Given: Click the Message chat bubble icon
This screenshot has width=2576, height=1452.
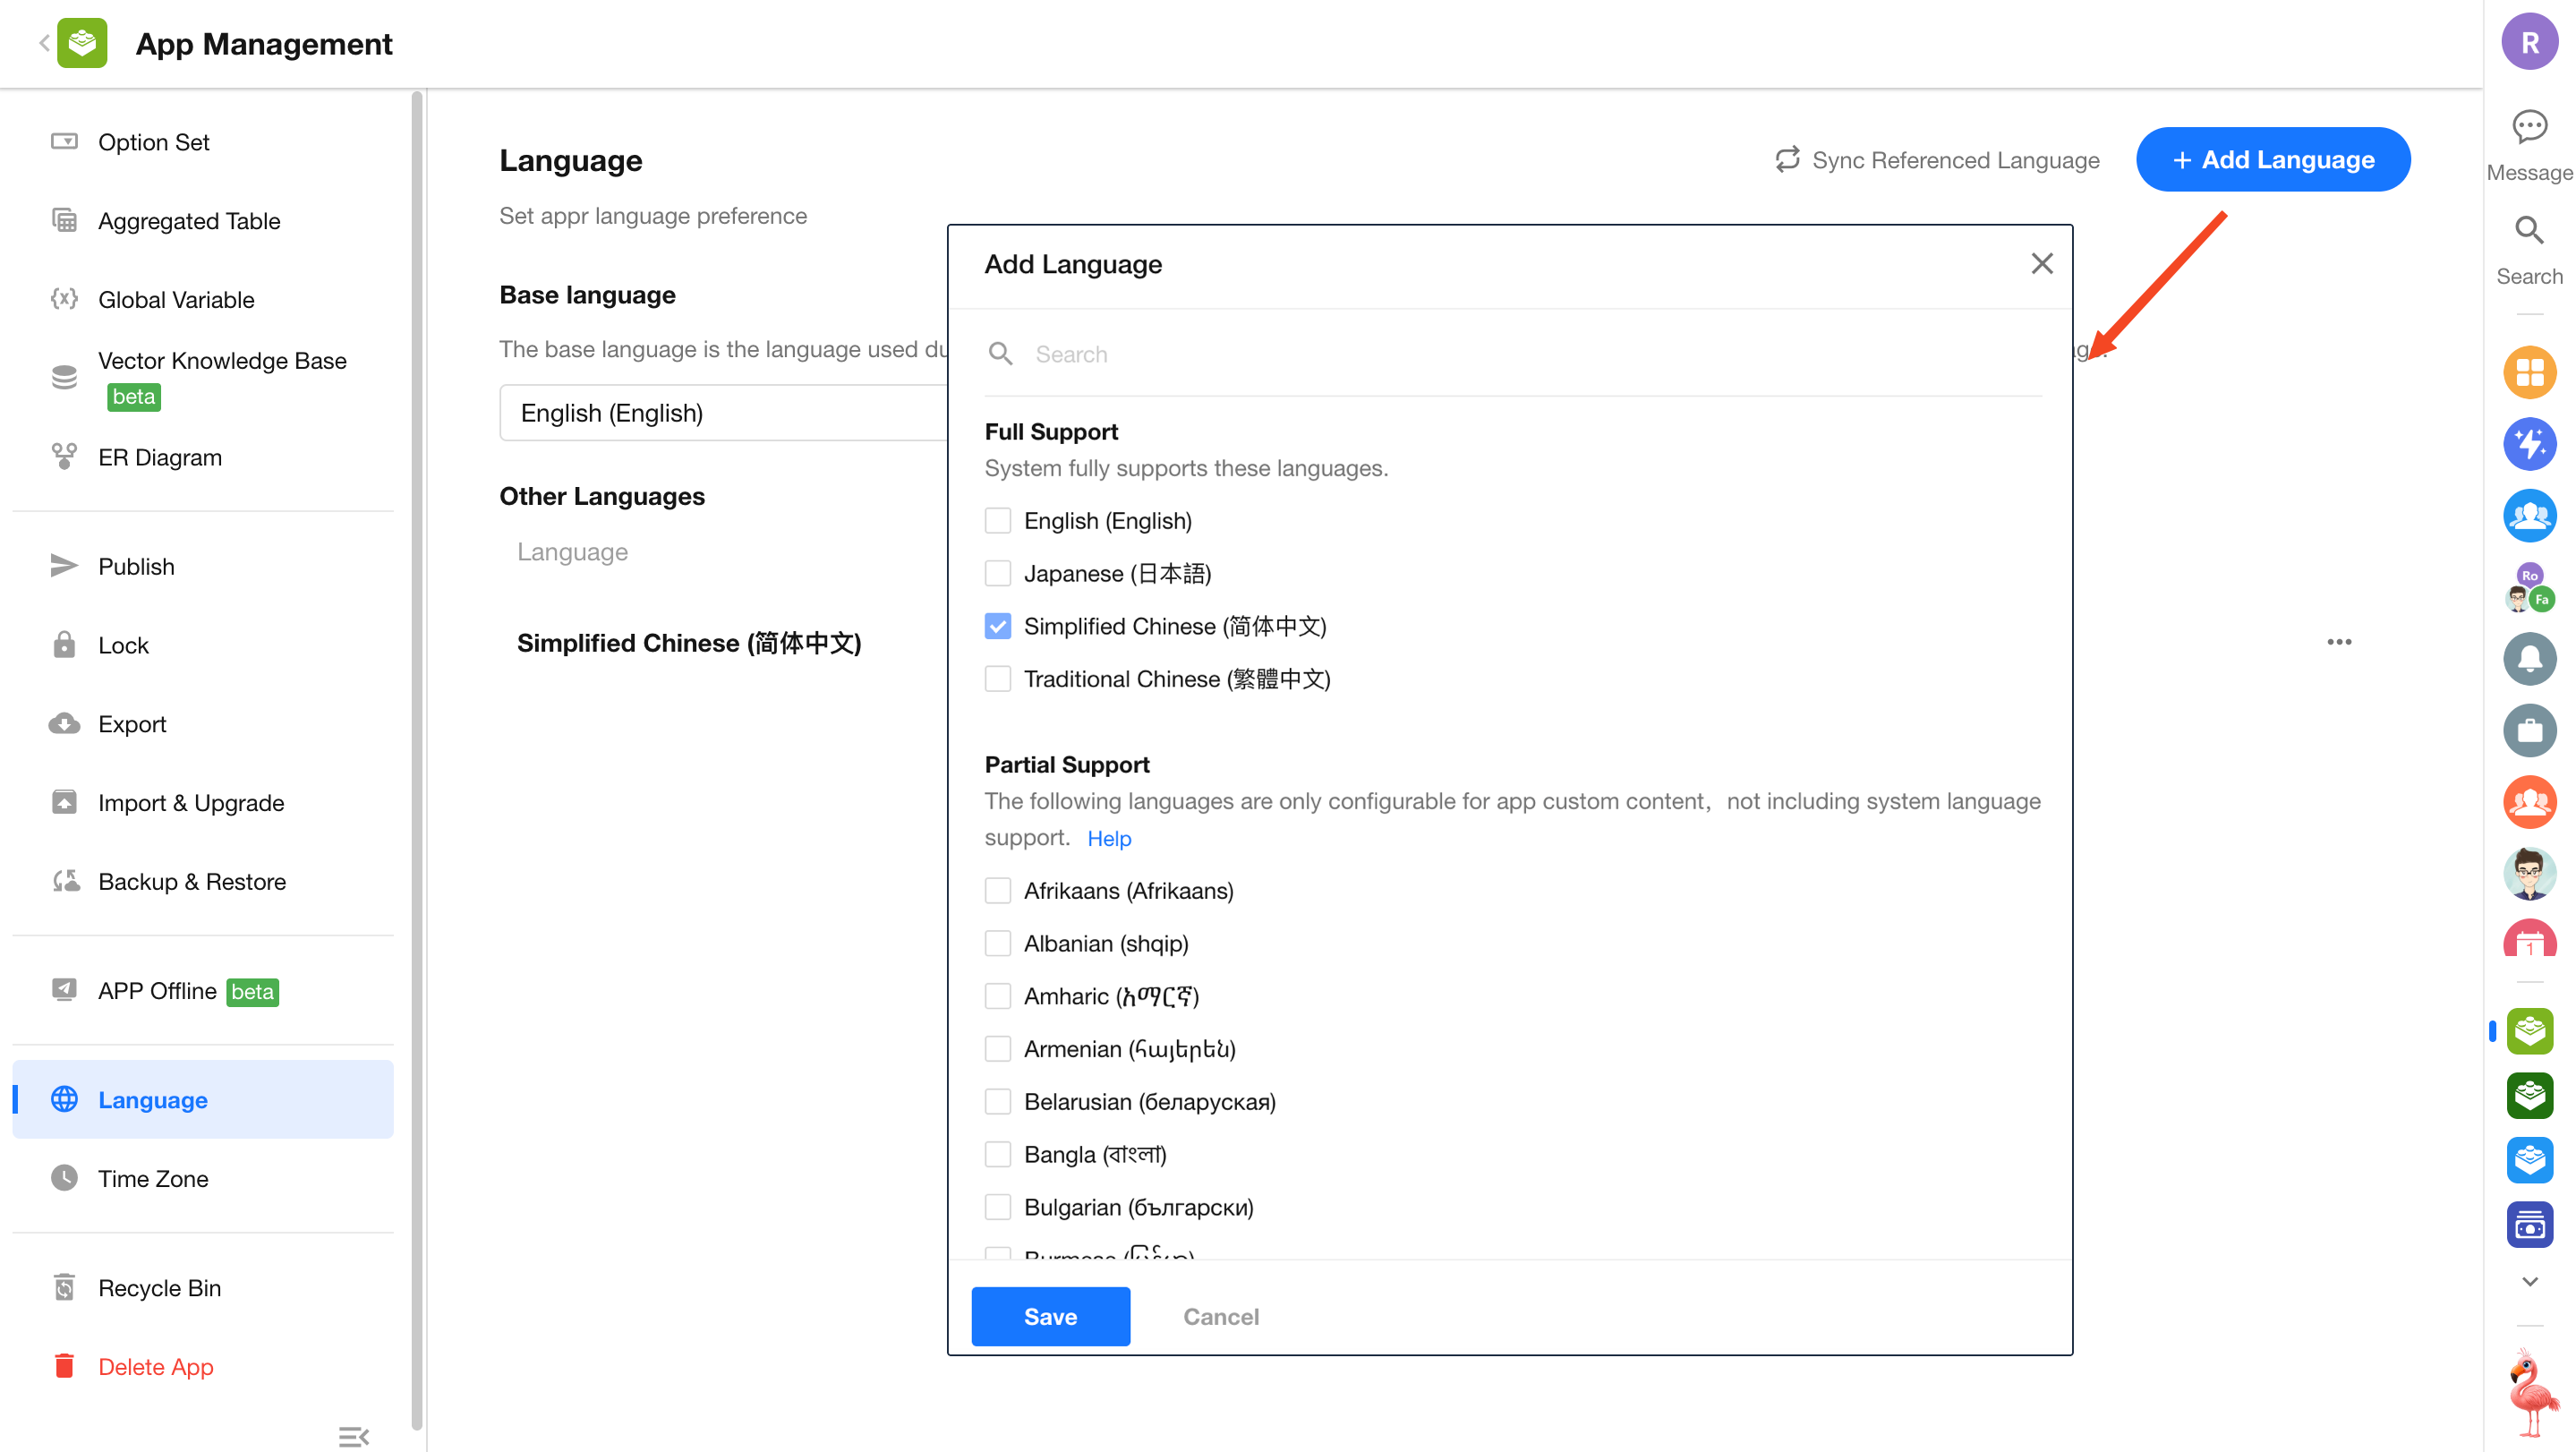Looking at the screenshot, I should pyautogui.click(x=2529, y=127).
